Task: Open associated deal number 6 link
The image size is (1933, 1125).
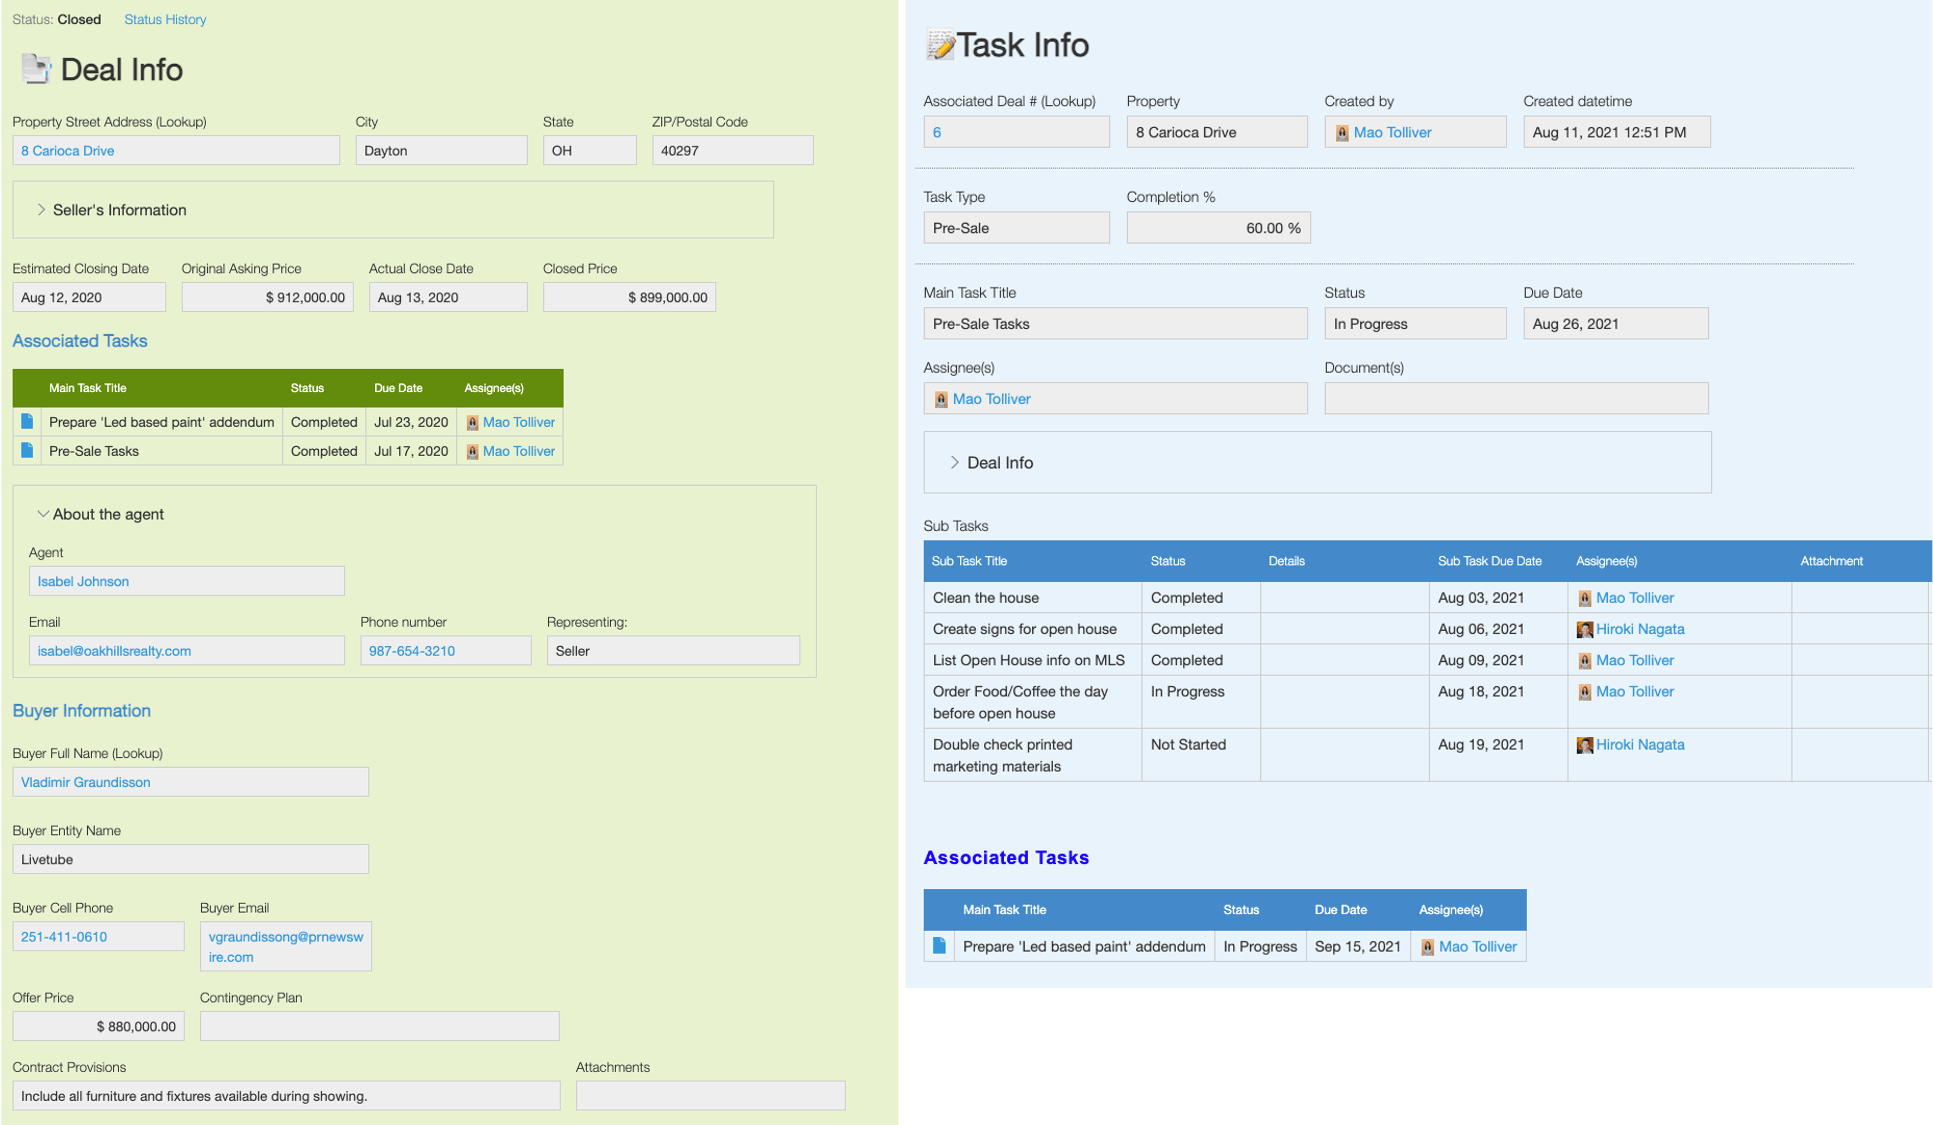Action: (936, 132)
